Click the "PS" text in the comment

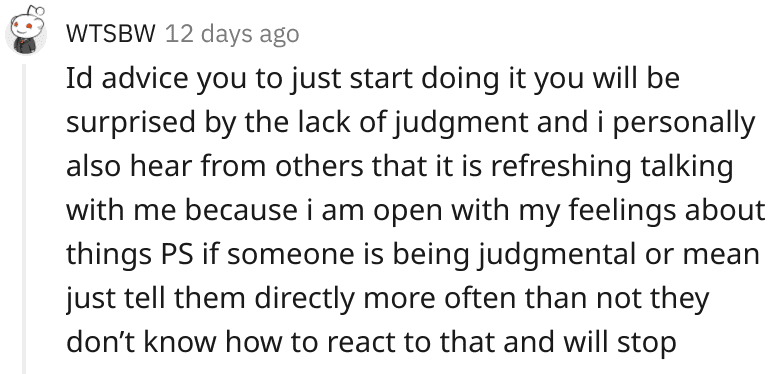click(176, 254)
